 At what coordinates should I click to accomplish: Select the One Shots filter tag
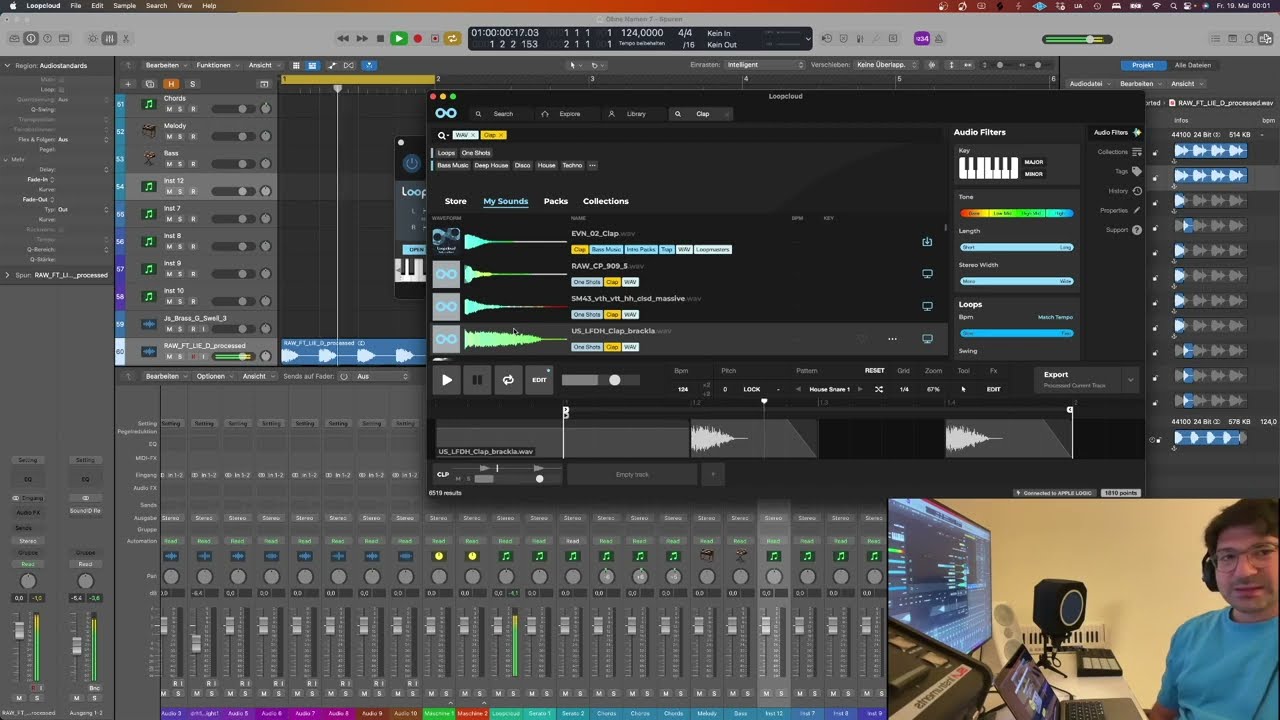476,153
